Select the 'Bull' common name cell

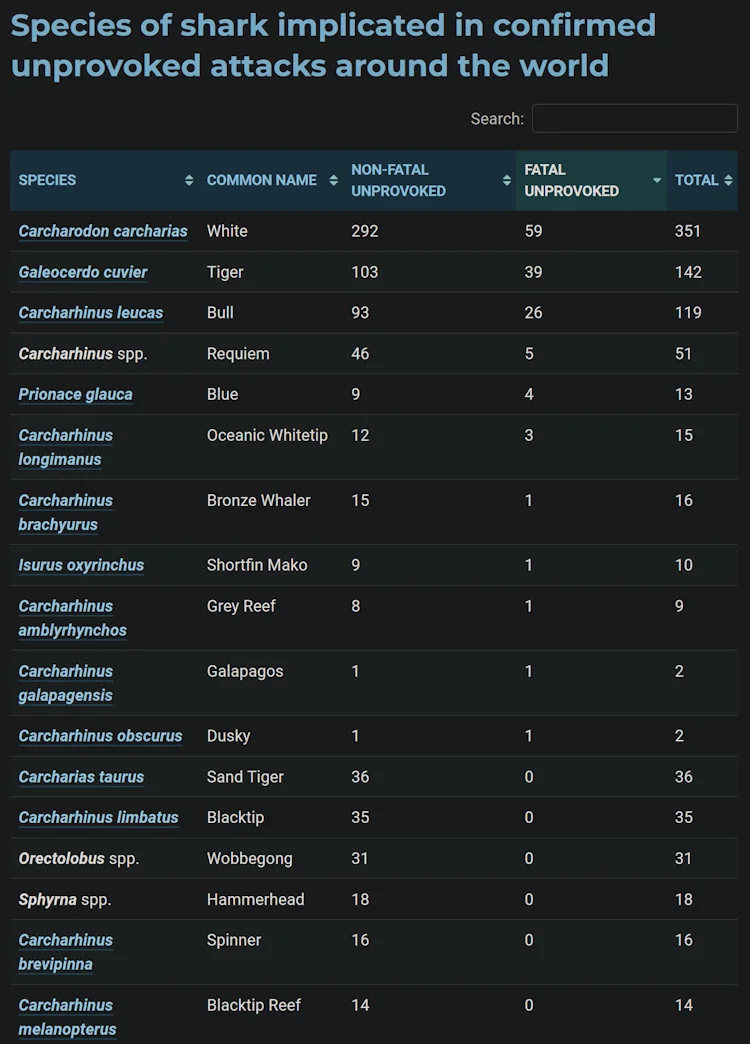coord(220,313)
